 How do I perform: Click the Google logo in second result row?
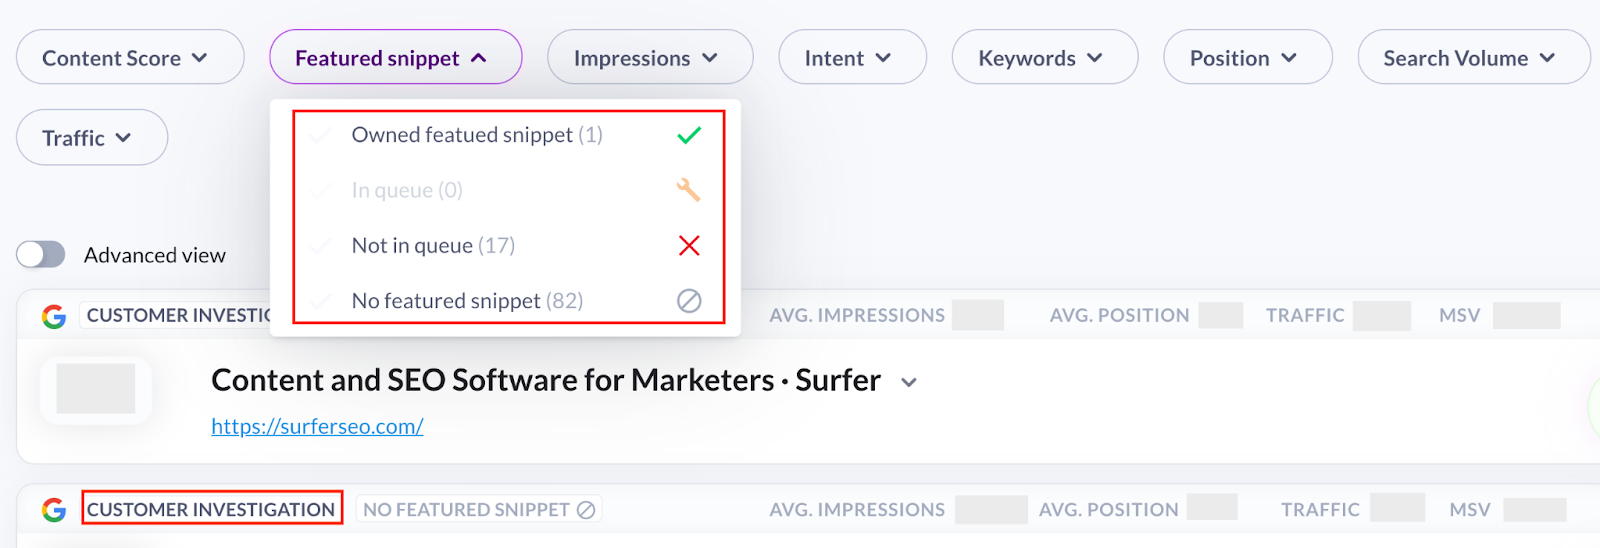click(x=54, y=510)
